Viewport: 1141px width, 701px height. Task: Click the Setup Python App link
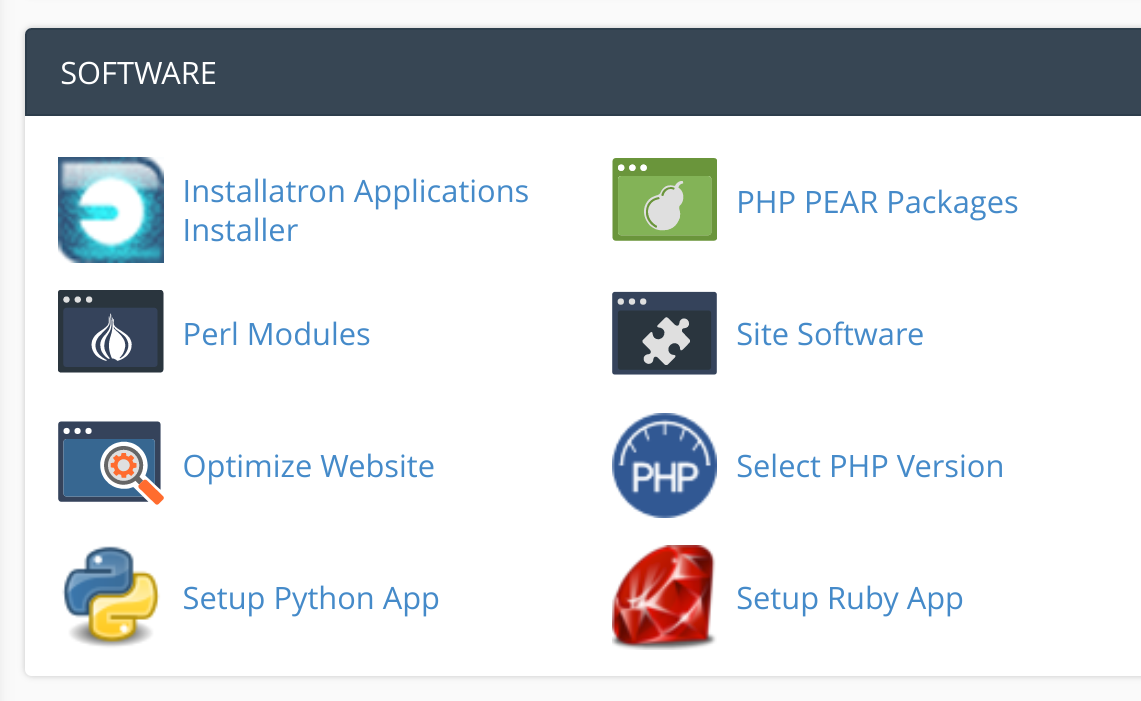[x=310, y=599]
